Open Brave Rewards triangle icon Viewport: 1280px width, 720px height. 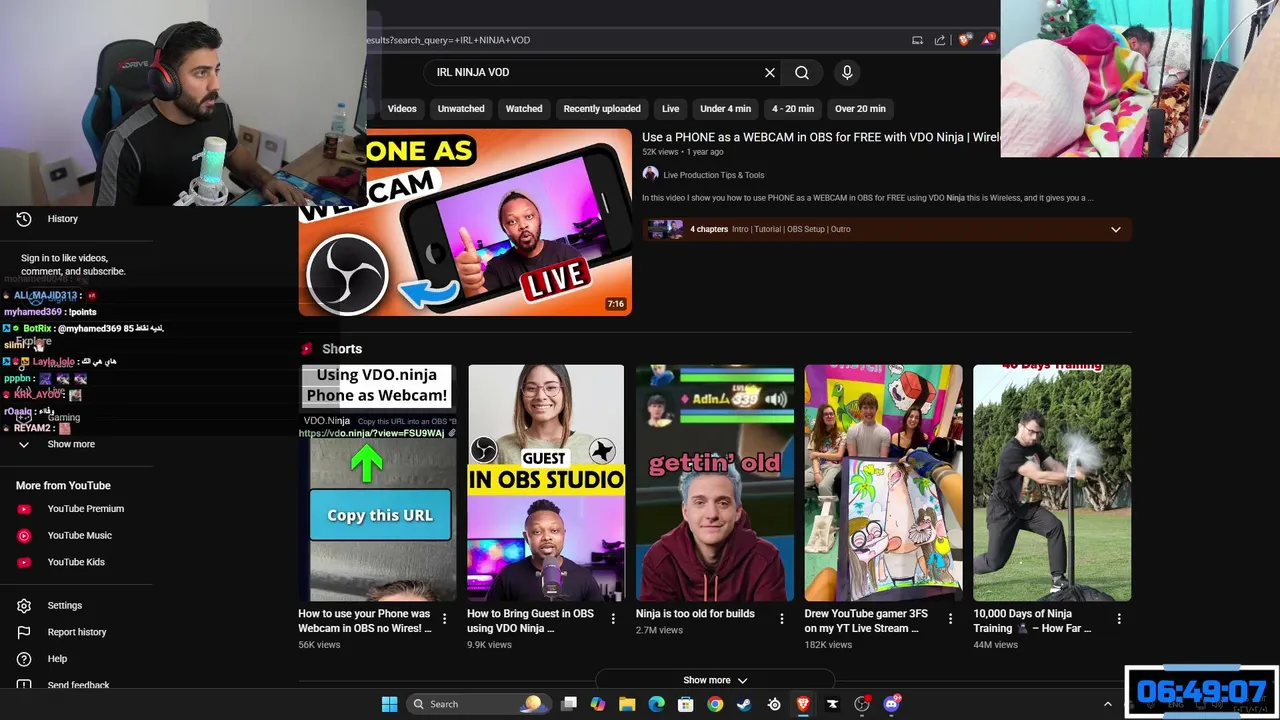pyautogui.click(x=988, y=40)
